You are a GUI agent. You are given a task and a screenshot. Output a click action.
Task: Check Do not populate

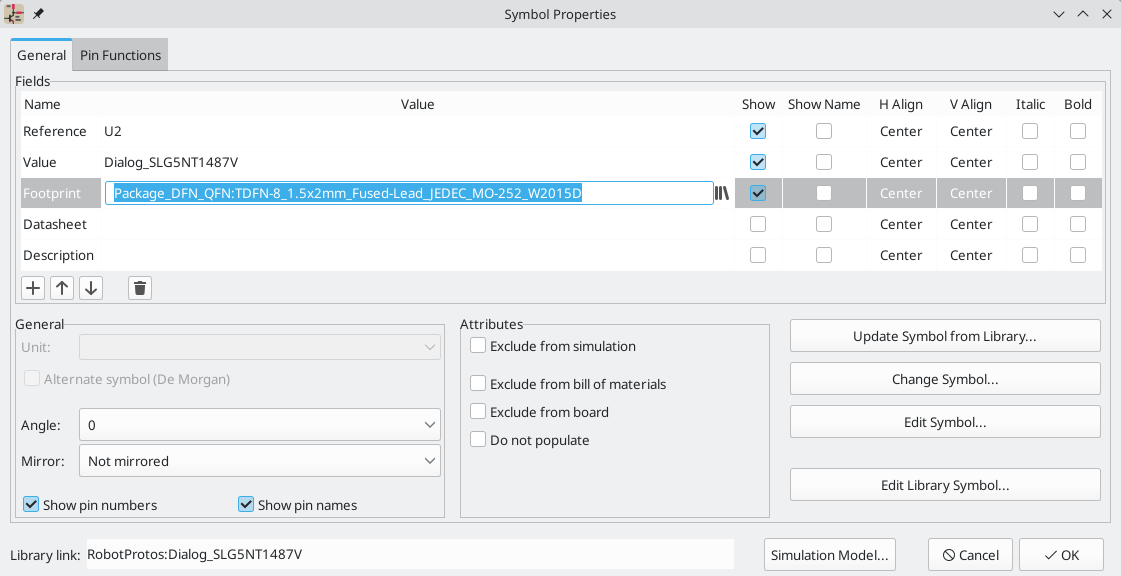477,440
